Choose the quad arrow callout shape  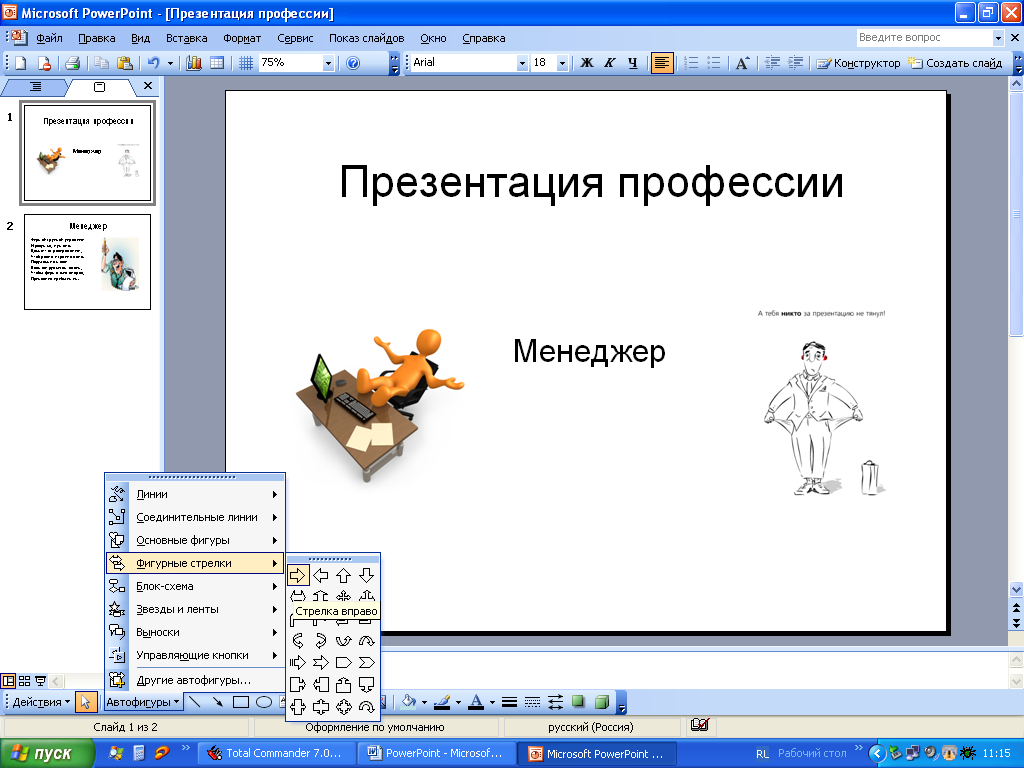click(344, 707)
